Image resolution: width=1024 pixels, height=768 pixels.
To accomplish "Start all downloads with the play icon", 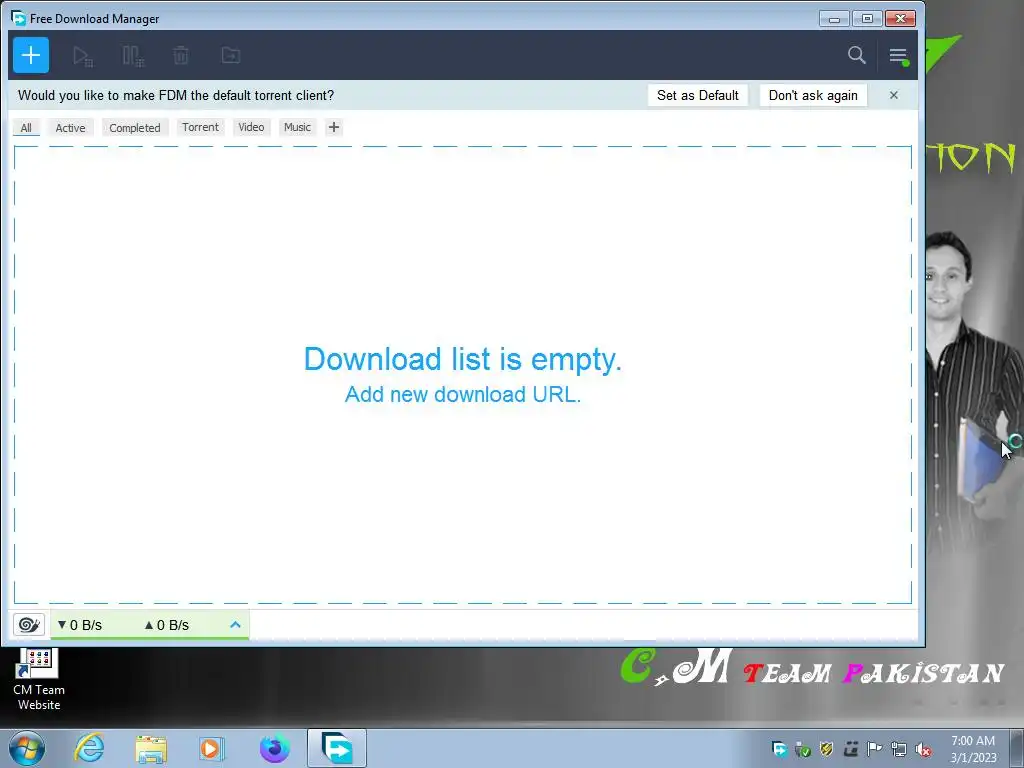I will (x=82, y=56).
